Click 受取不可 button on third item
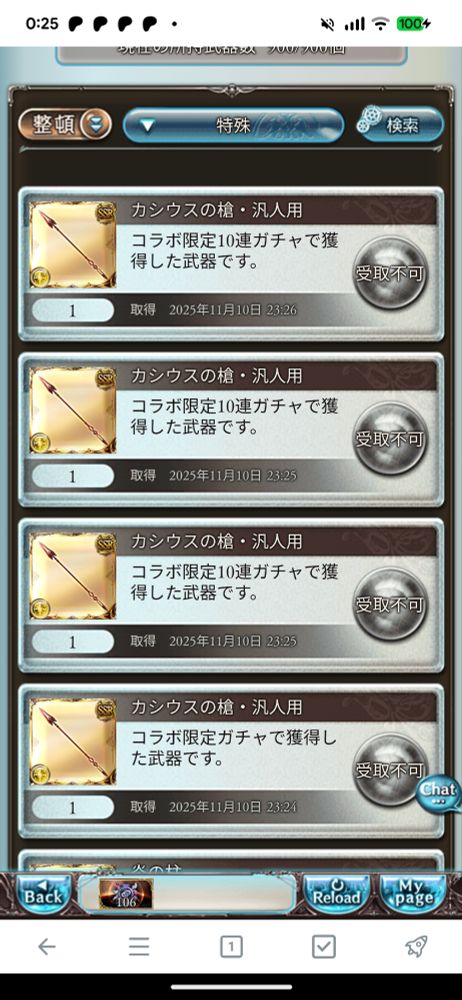This screenshot has height=1000, width=462. point(391,604)
